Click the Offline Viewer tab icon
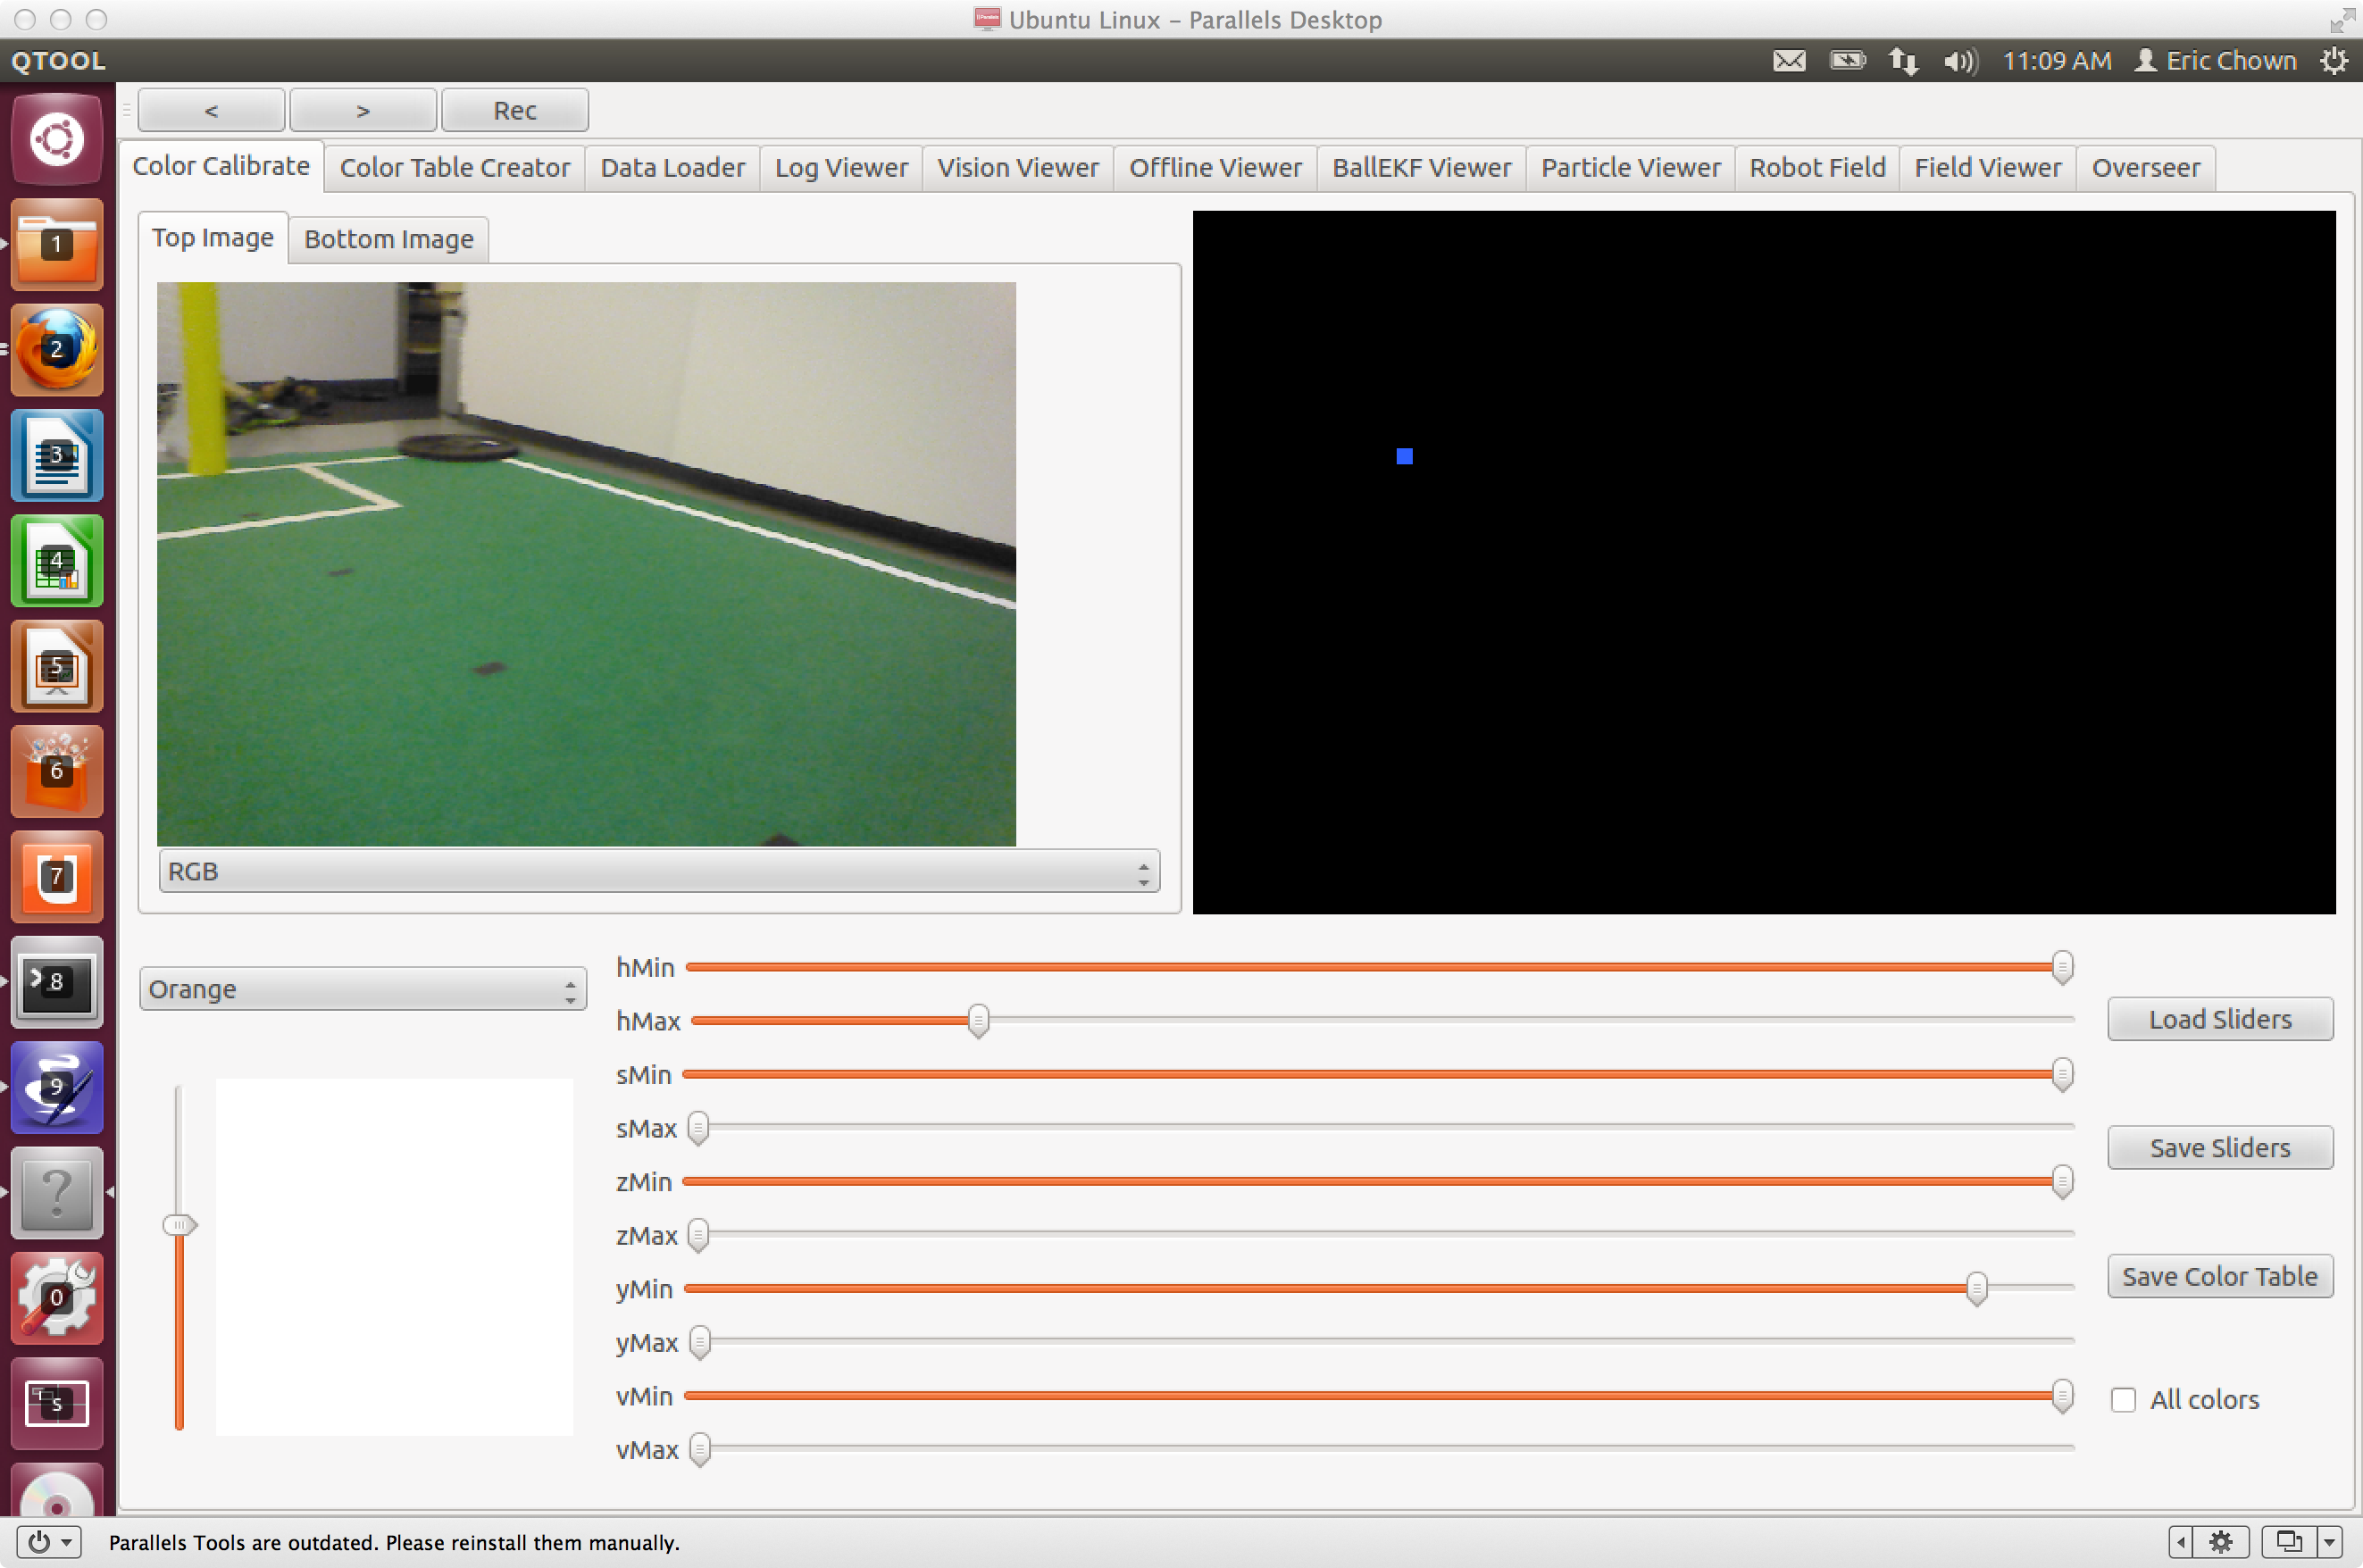This screenshot has width=2363, height=1568. (x=1216, y=168)
